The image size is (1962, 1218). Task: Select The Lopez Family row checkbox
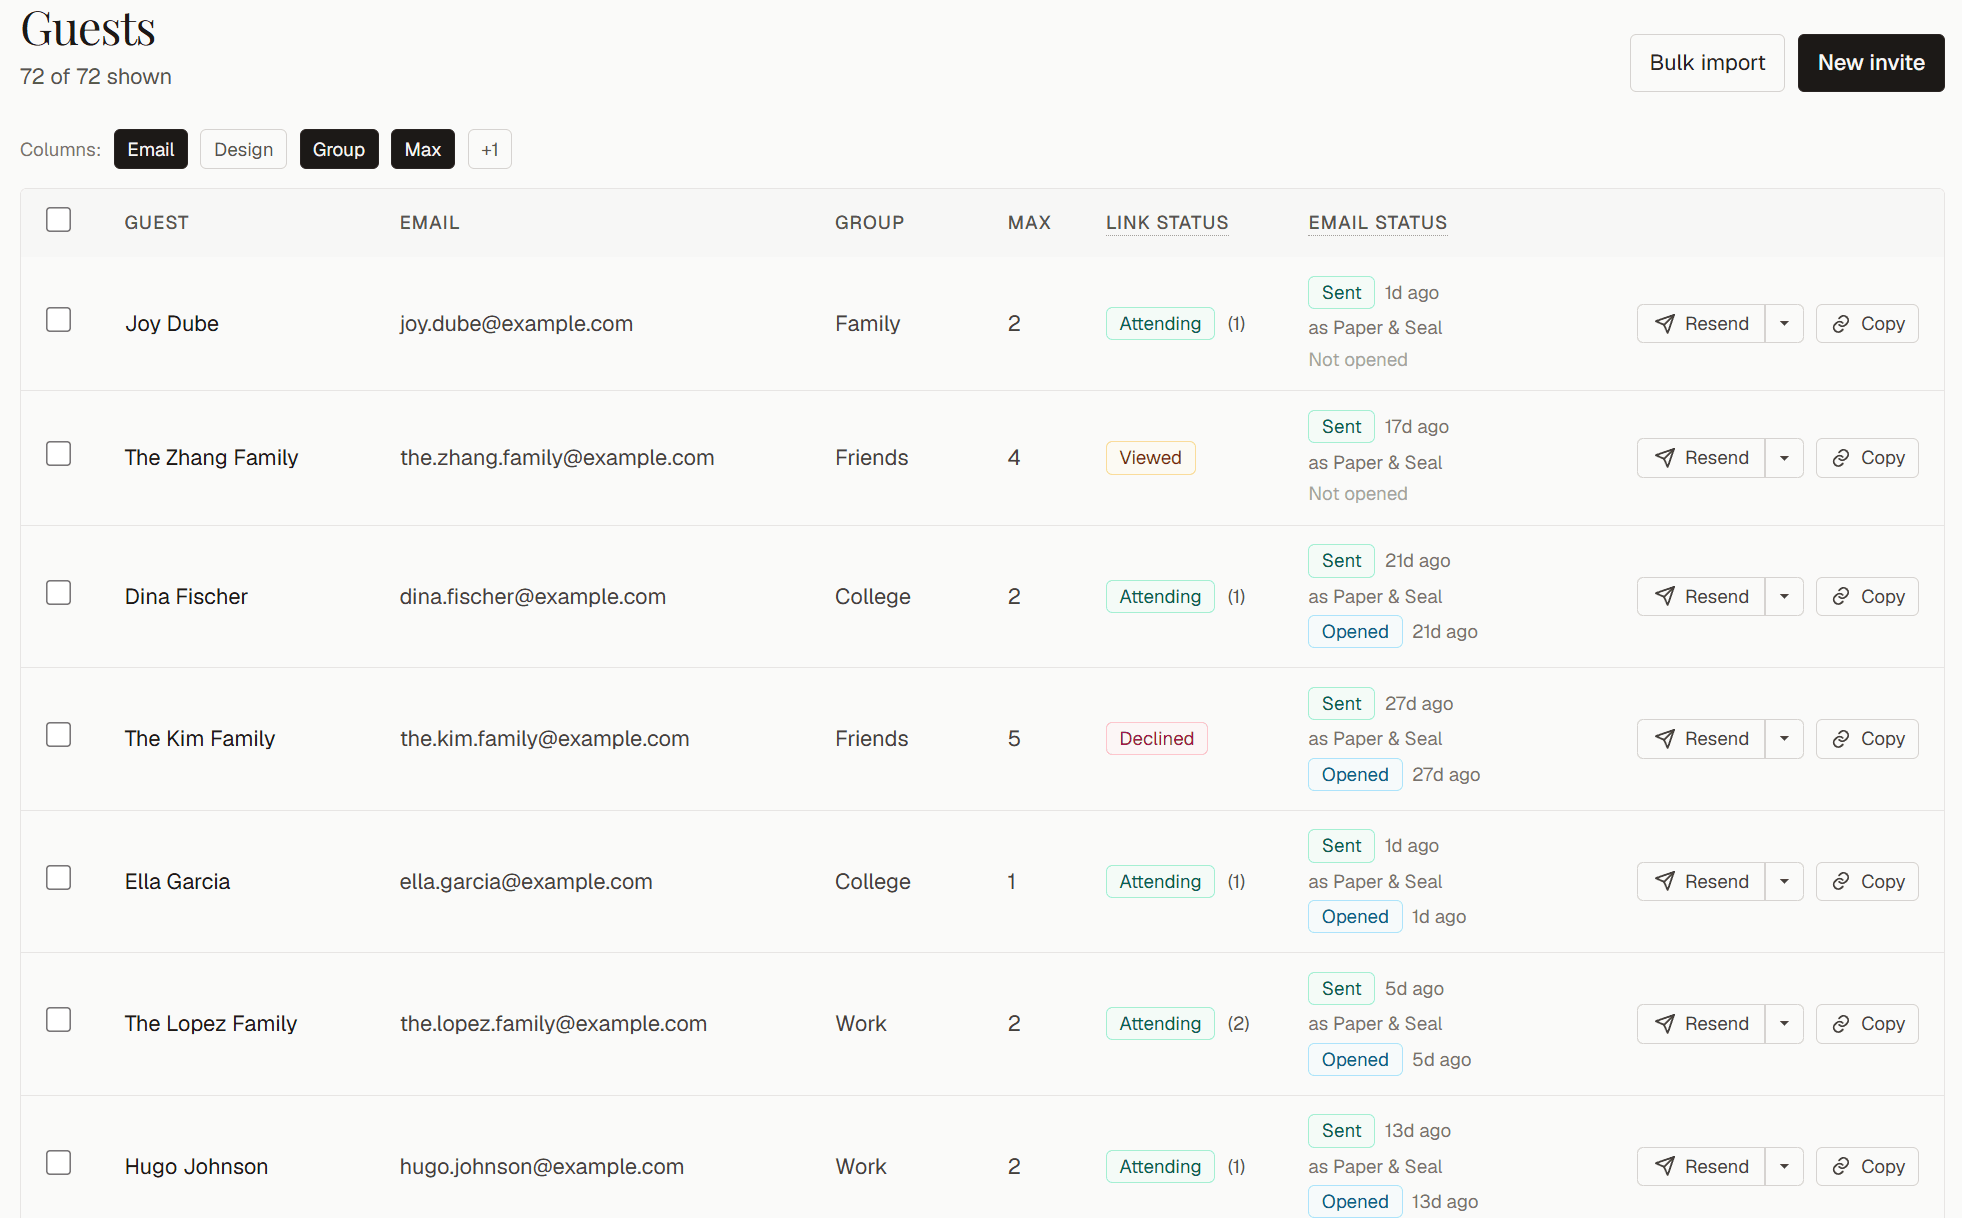pyautogui.click(x=59, y=1020)
